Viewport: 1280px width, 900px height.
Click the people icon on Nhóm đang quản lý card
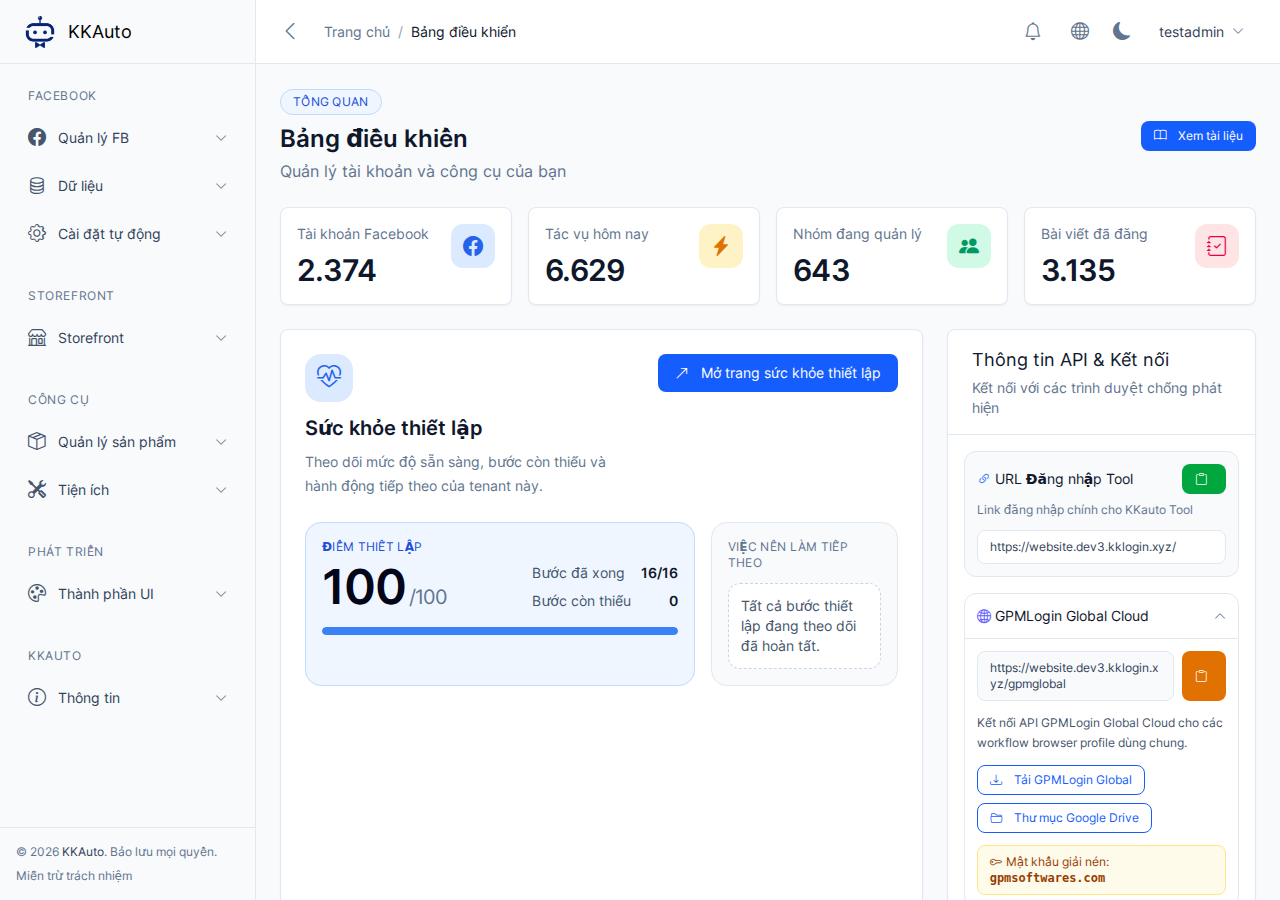click(969, 246)
